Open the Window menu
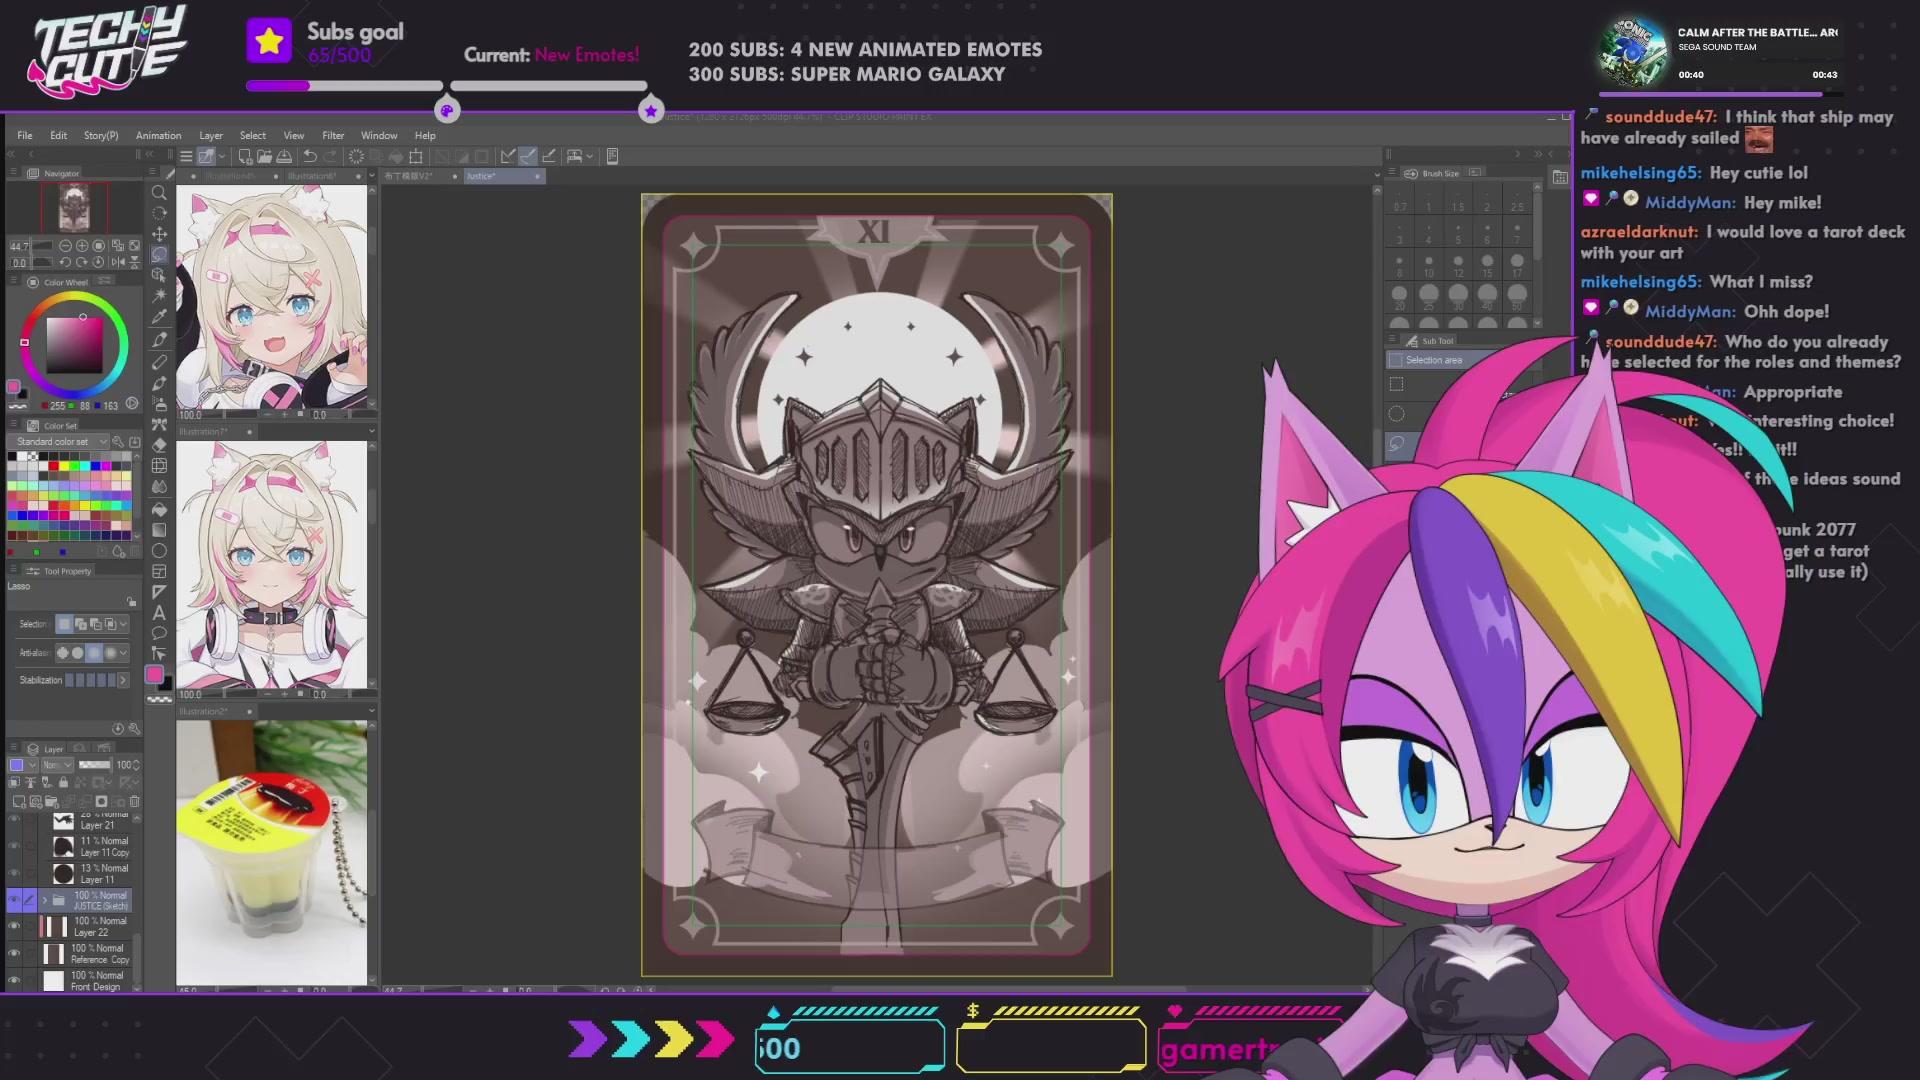Image resolution: width=1920 pixels, height=1080 pixels. click(x=379, y=135)
